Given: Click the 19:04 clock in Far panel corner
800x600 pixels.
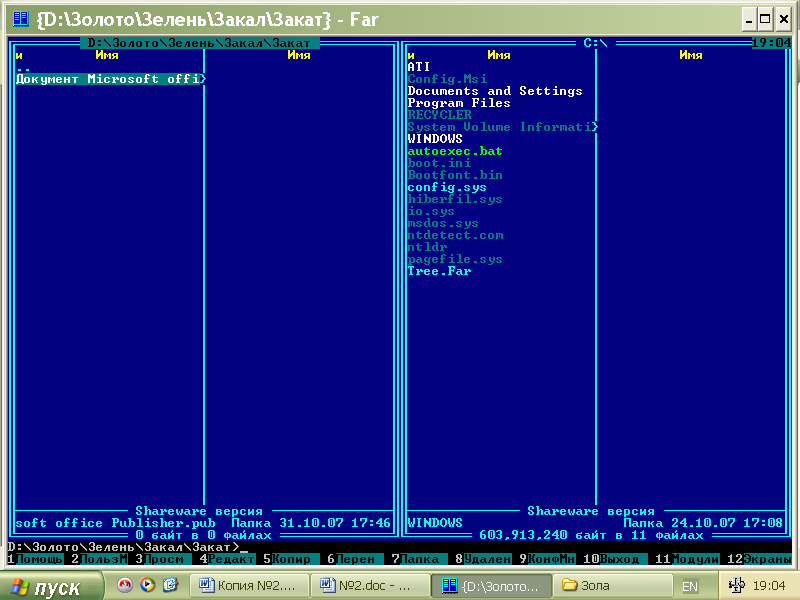Looking at the screenshot, I should tap(772, 43).
